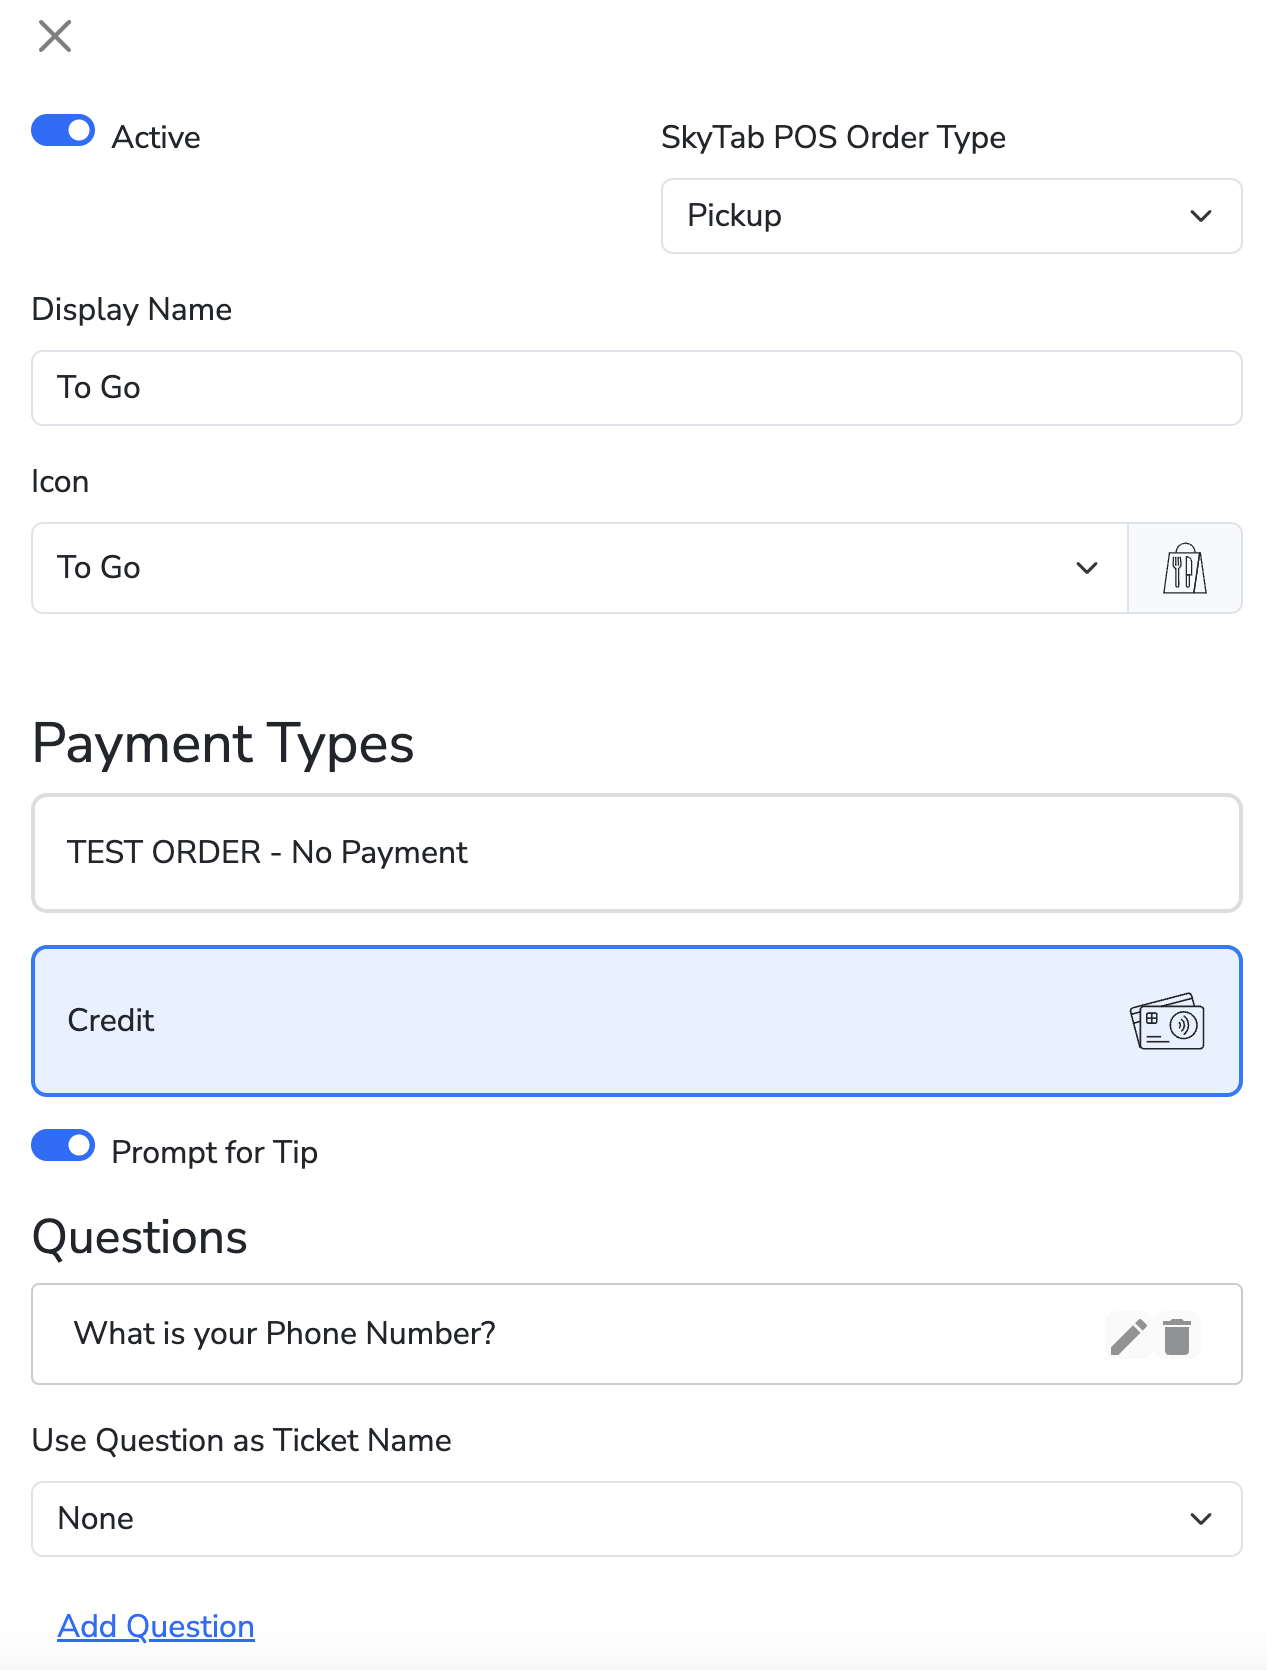Click the To Go bag icon preview
The width and height of the screenshot is (1267, 1670).
coord(1184,568)
